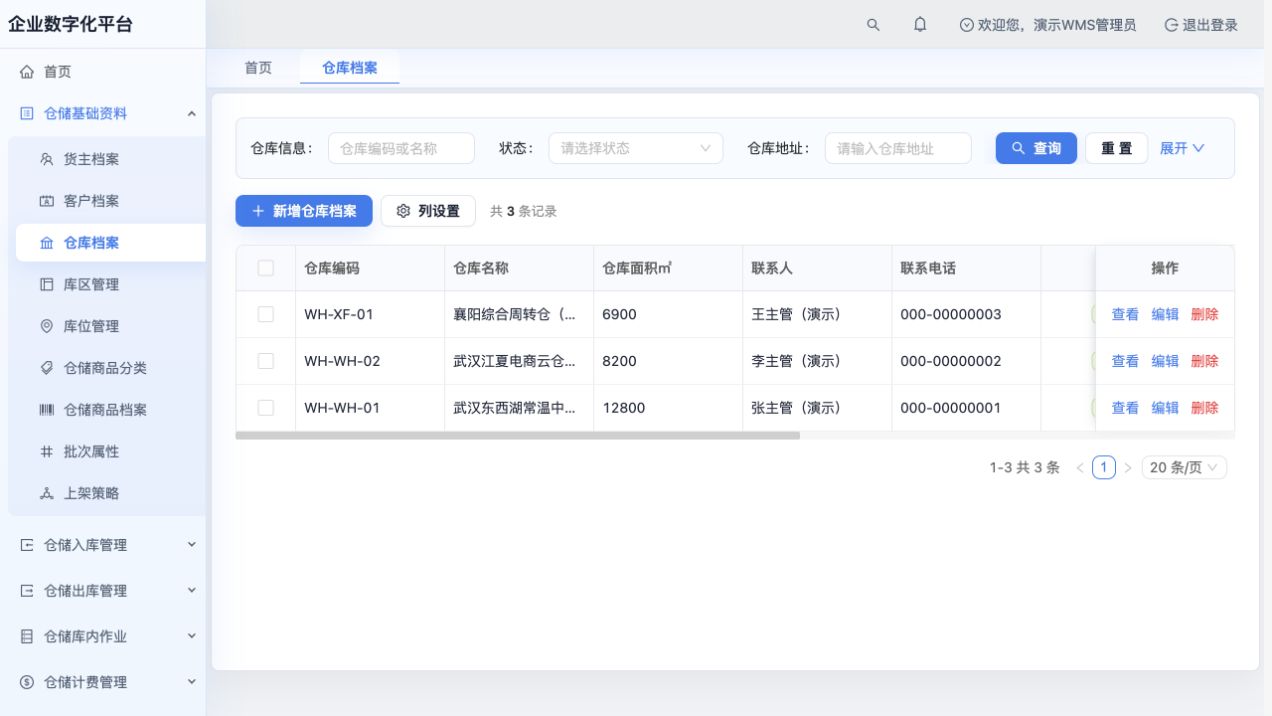Click the 仓储计费管理 dollar icon

pos(27,682)
